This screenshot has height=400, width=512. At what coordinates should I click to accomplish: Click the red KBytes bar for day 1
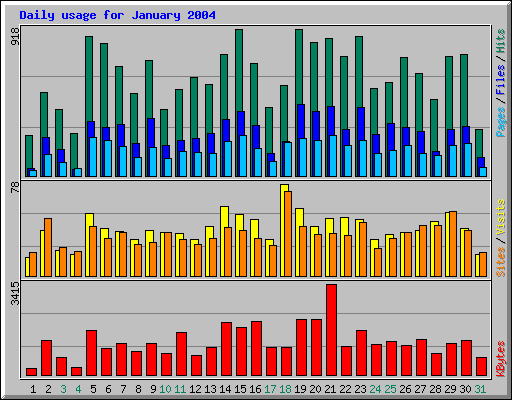pos(31,372)
